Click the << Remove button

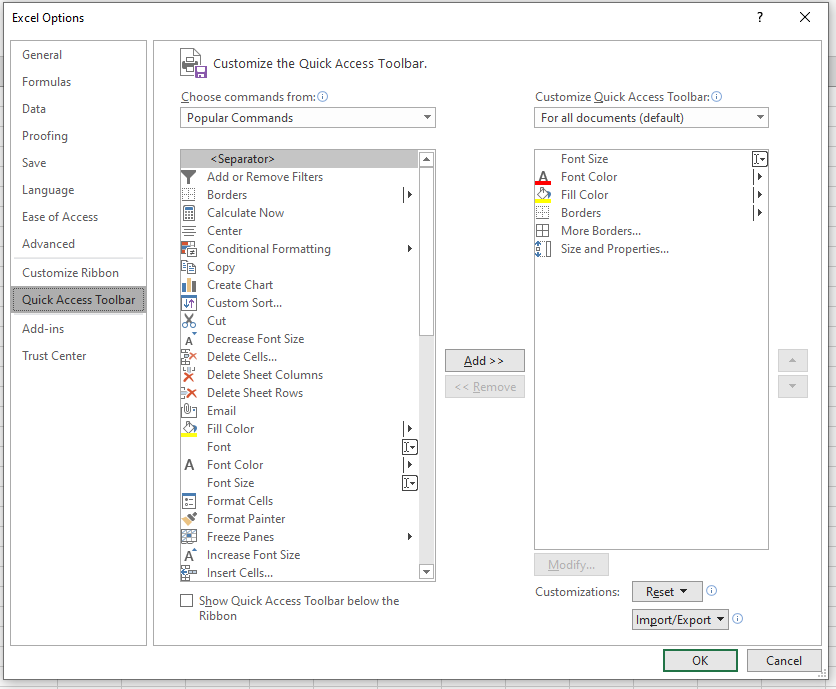click(485, 387)
